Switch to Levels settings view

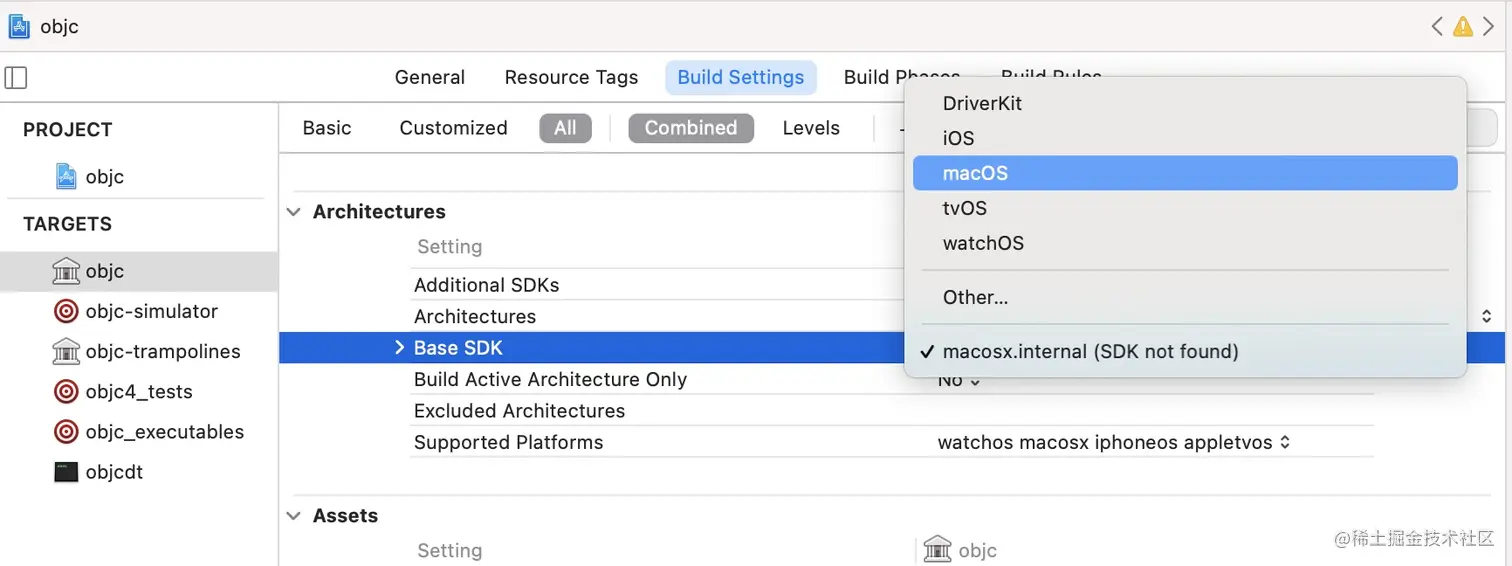[x=811, y=128]
